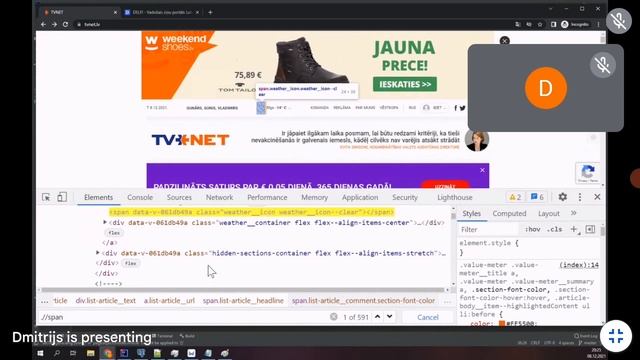640x360 pixels.
Task: Switch to the DELFI browser tab
Action: click(x=161, y=12)
